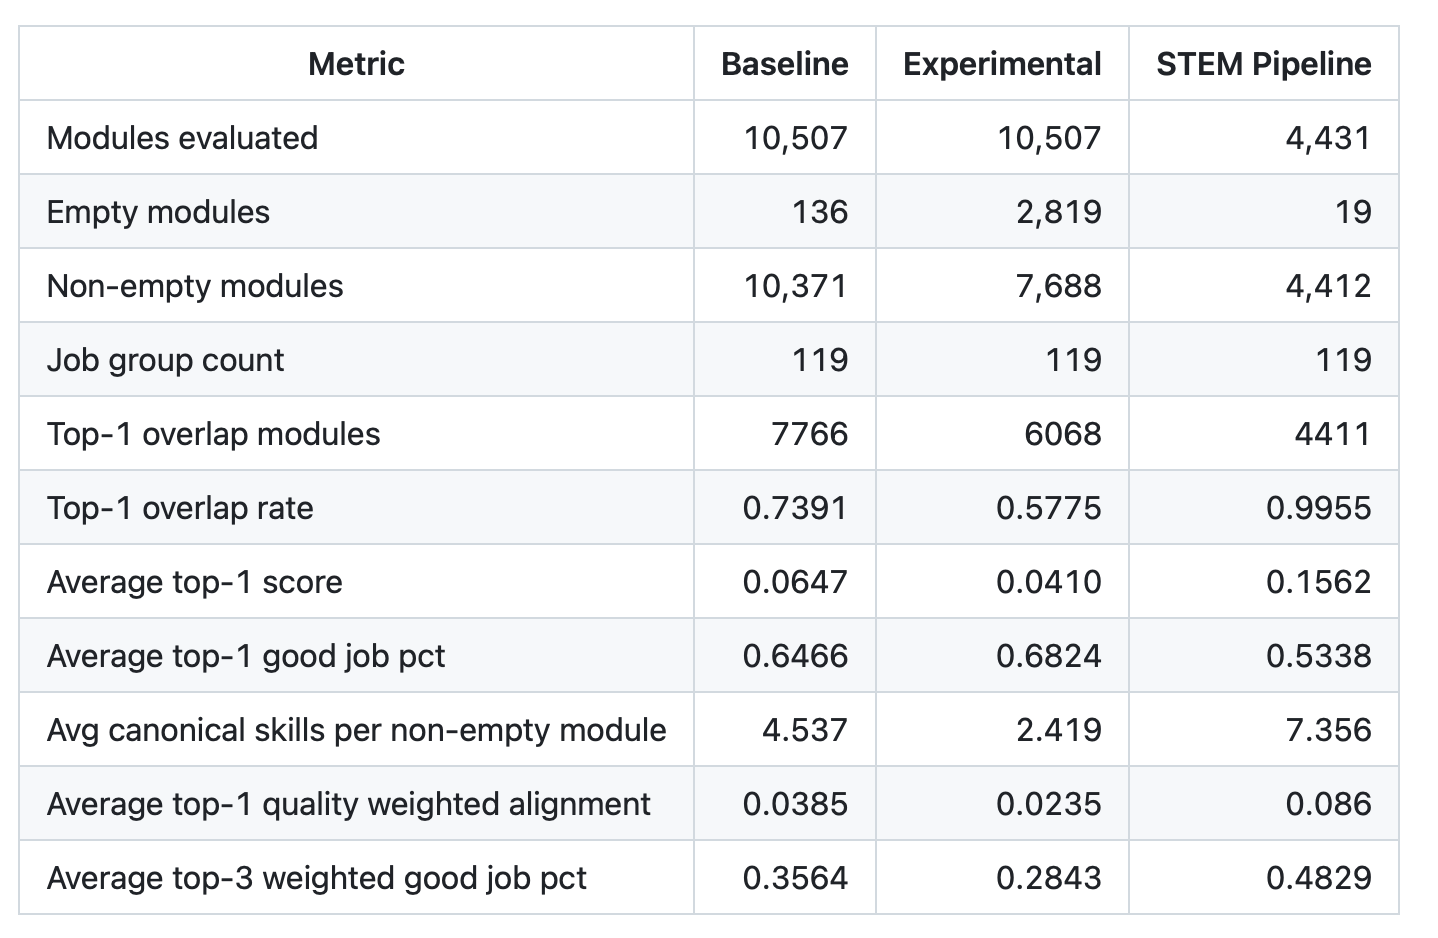Click the Metric column header
This screenshot has height=938, width=1438.
point(356,64)
